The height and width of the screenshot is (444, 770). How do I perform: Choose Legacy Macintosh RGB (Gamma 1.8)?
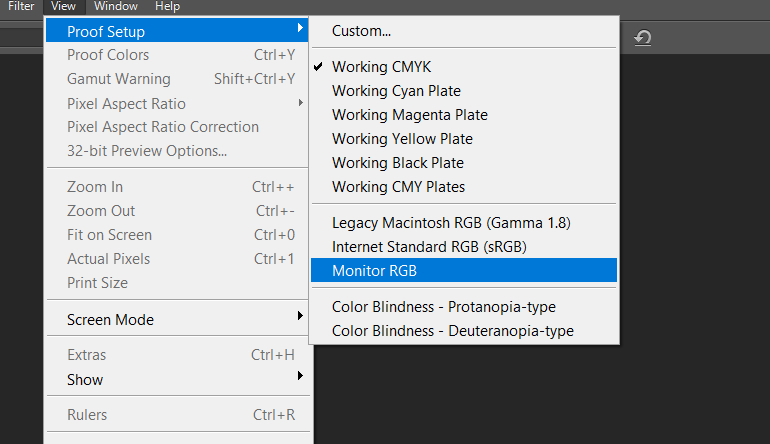451,222
